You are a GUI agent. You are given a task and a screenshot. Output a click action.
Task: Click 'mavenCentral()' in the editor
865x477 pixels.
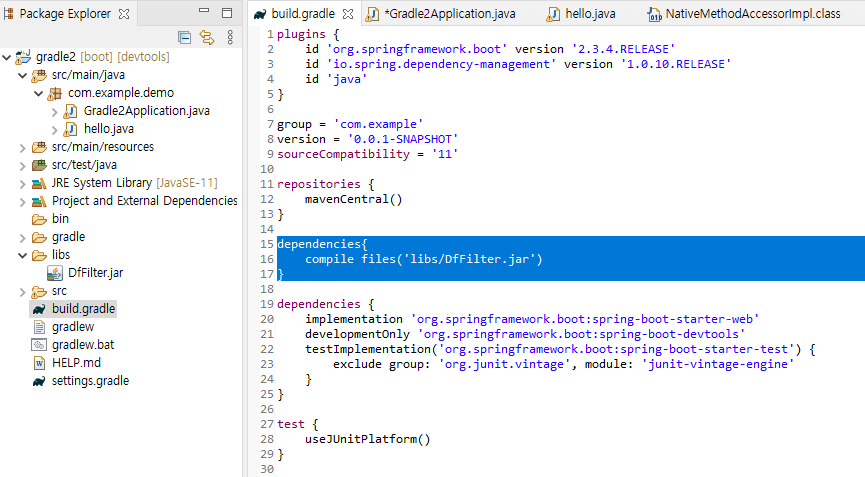click(354, 199)
